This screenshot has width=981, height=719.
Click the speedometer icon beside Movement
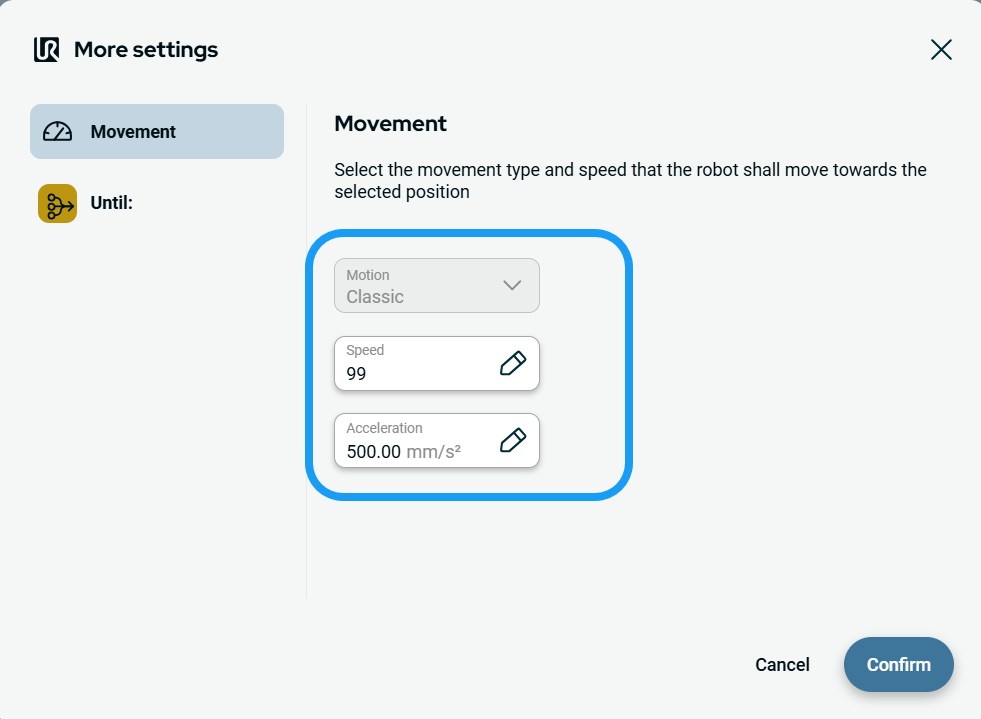coord(58,132)
